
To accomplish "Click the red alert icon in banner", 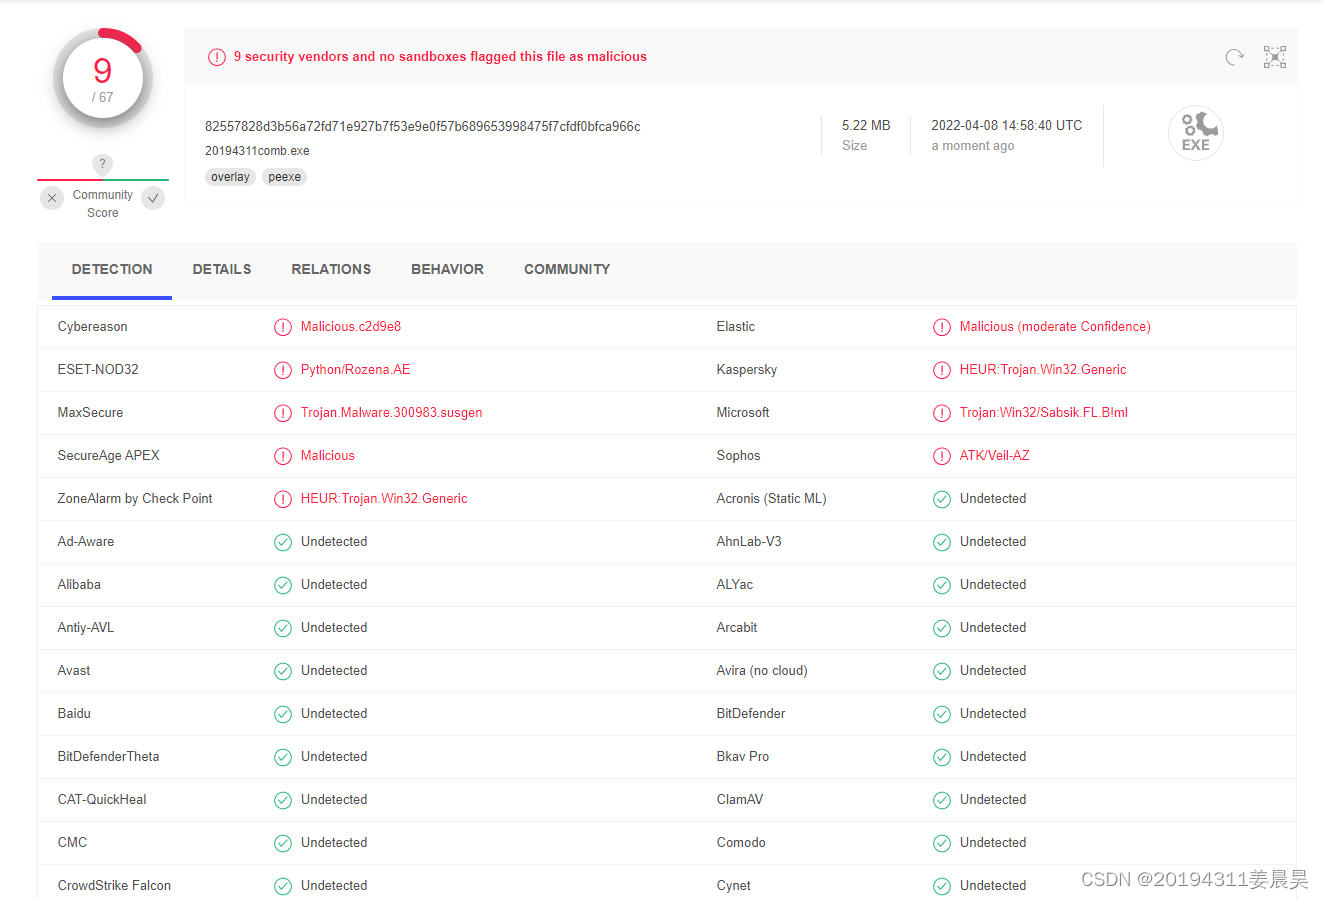I will (x=217, y=57).
